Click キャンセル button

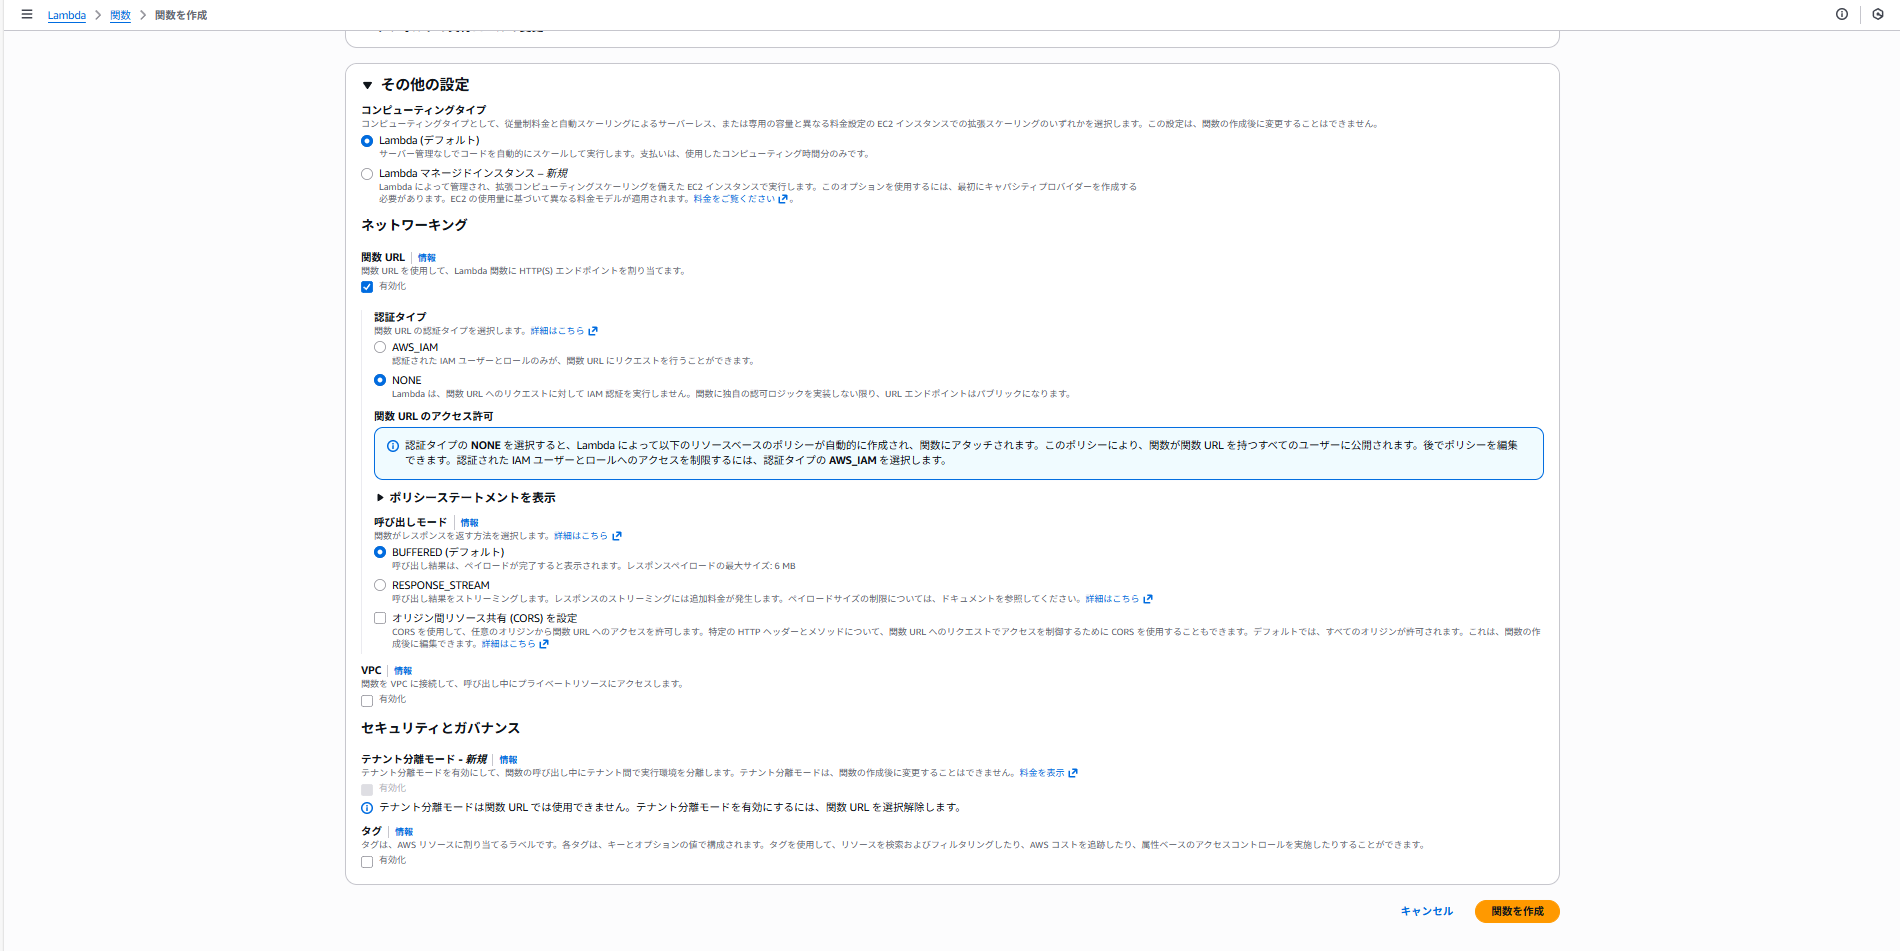pos(1427,911)
